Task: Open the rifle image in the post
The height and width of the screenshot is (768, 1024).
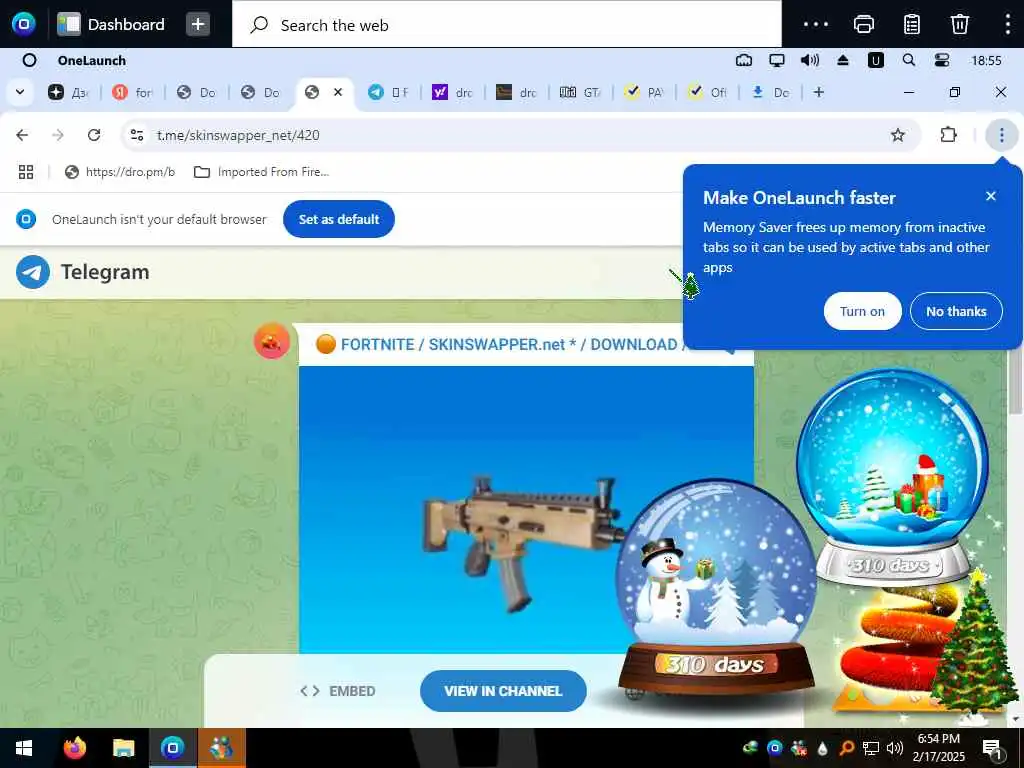Action: [x=526, y=509]
